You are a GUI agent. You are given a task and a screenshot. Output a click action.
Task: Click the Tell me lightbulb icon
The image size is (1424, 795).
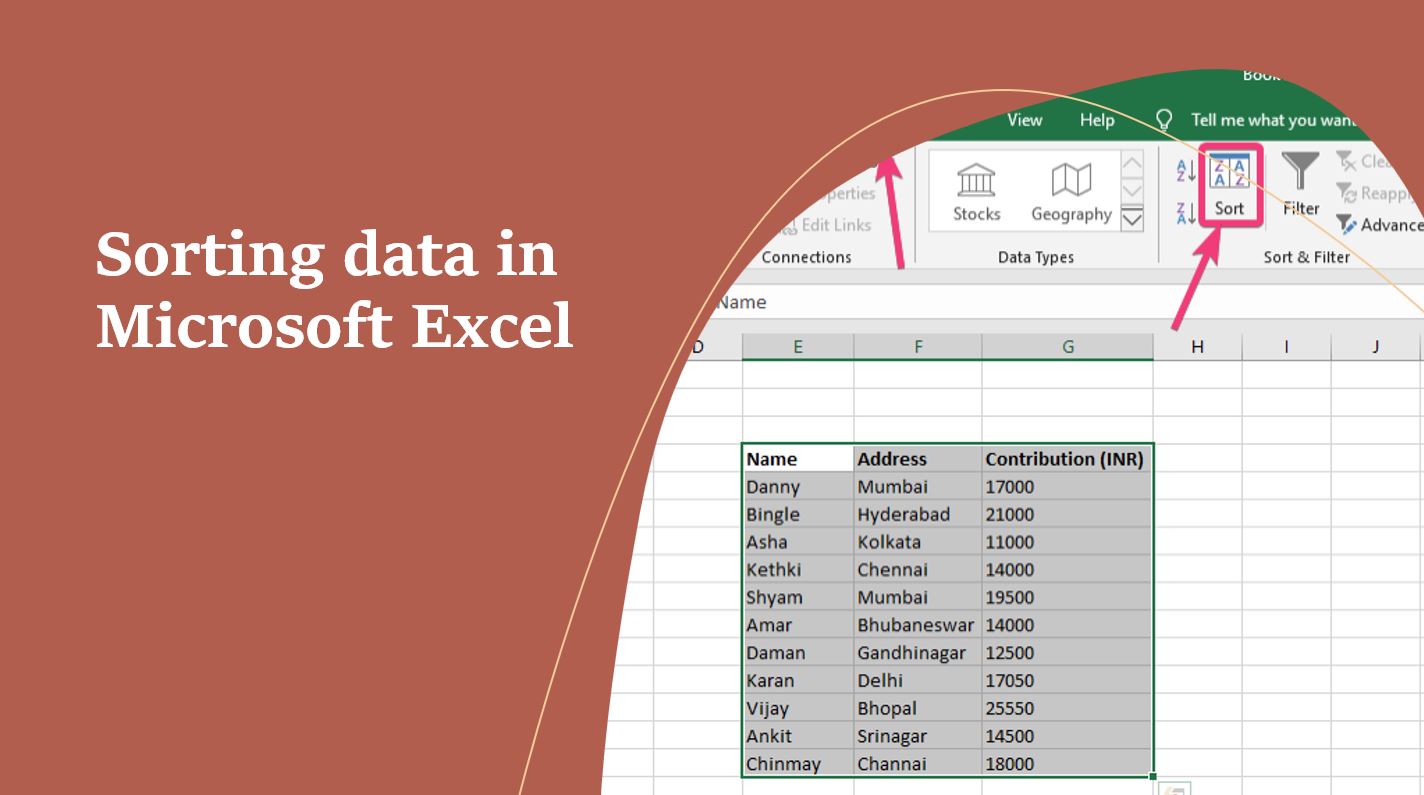click(x=1163, y=119)
